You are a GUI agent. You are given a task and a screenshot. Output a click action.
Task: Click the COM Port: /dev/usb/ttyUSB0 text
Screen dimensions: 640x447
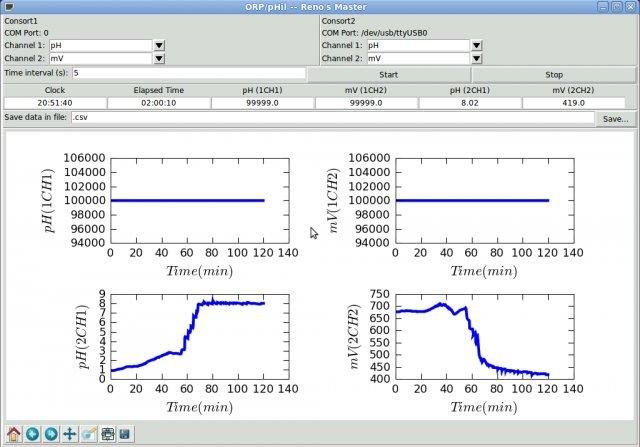click(x=374, y=33)
